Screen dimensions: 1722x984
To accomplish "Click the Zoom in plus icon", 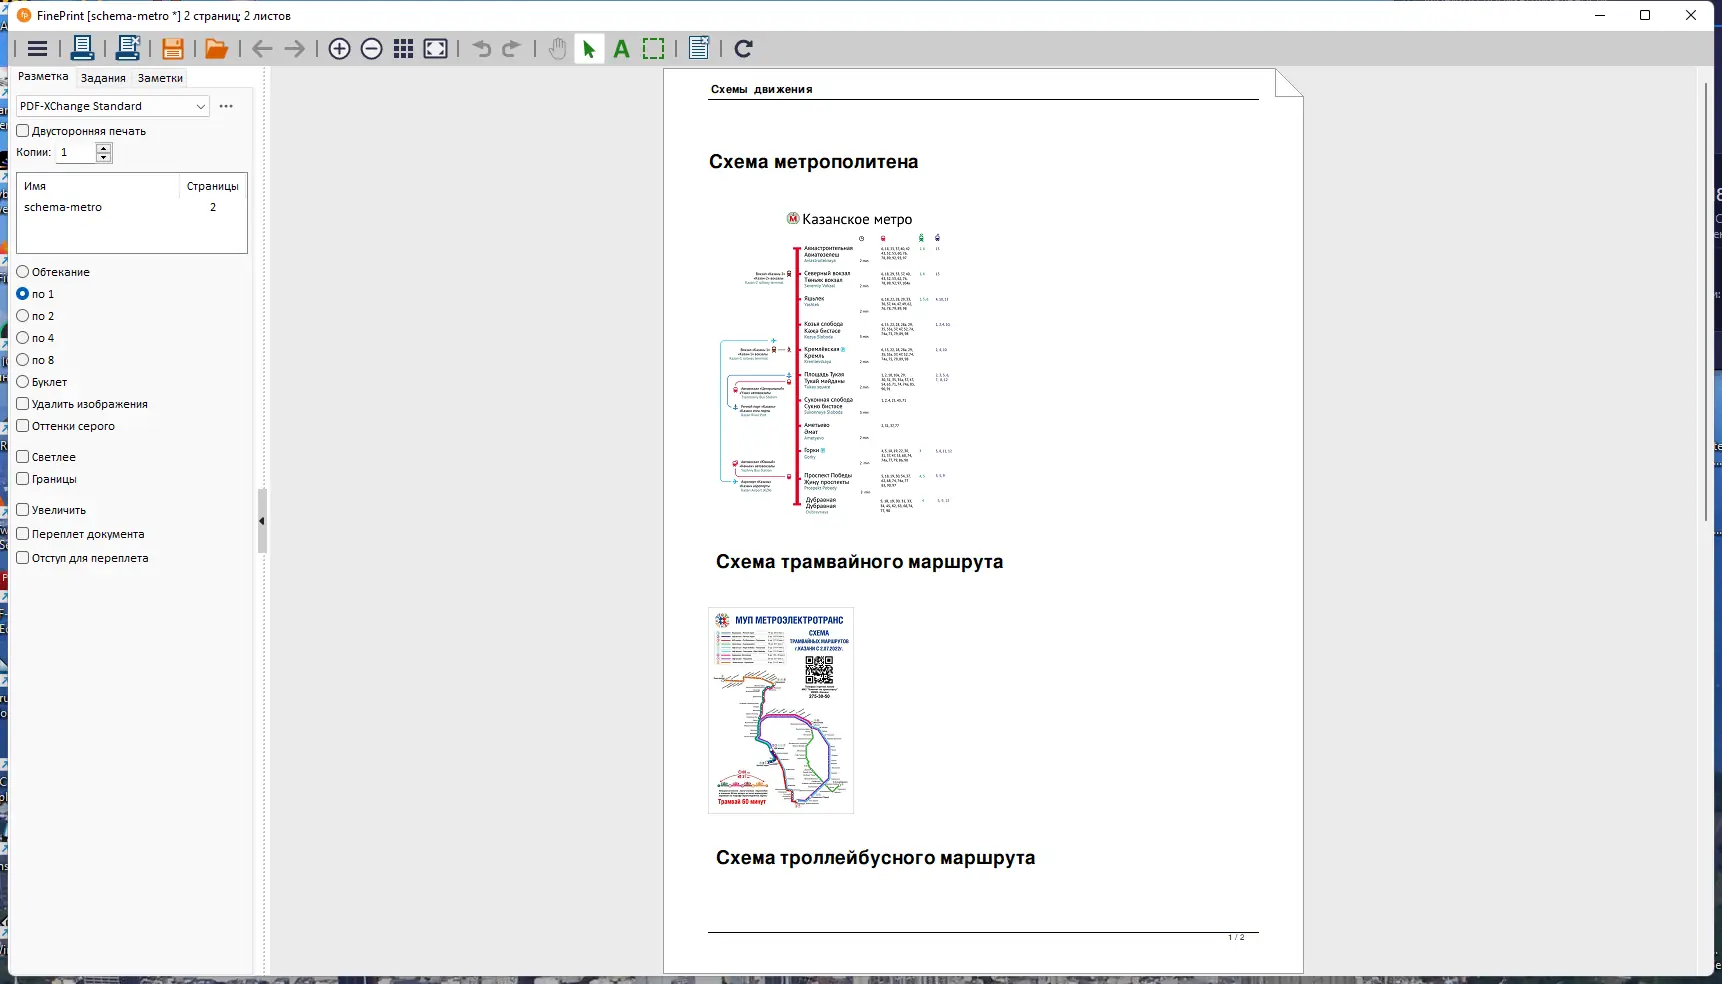I will pyautogui.click(x=340, y=49).
